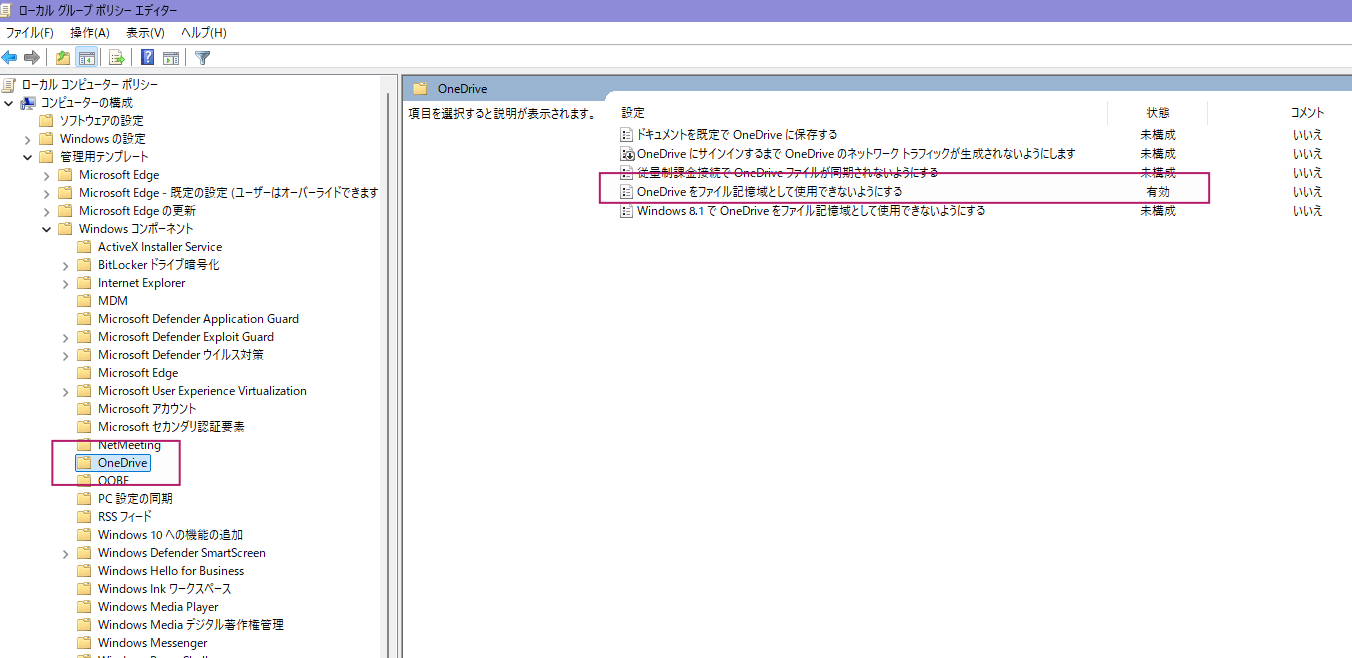The height and width of the screenshot is (658, 1352).
Task: Select Windows 10 への機能の追加 tree item
Action: click(x=170, y=535)
